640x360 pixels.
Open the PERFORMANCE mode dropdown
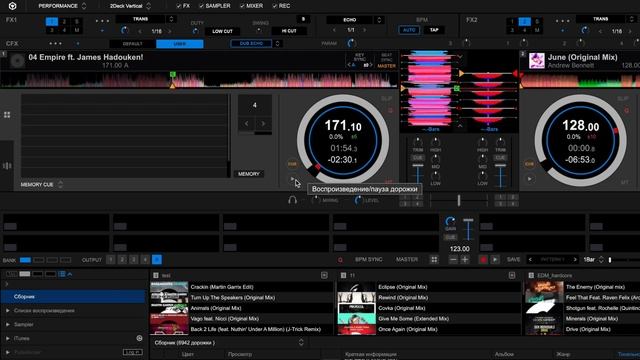(x=62, y=6)
